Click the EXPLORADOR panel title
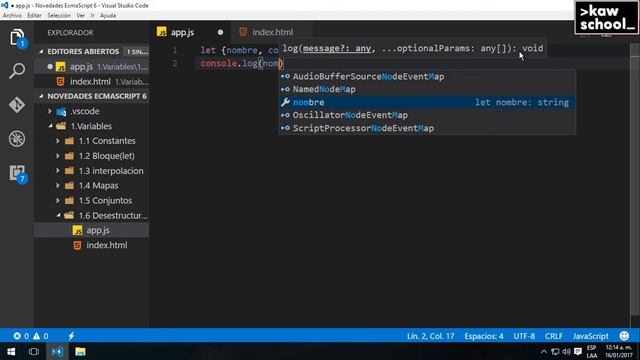The height and width of the screenshot is (360, 640). click(70, 33)
